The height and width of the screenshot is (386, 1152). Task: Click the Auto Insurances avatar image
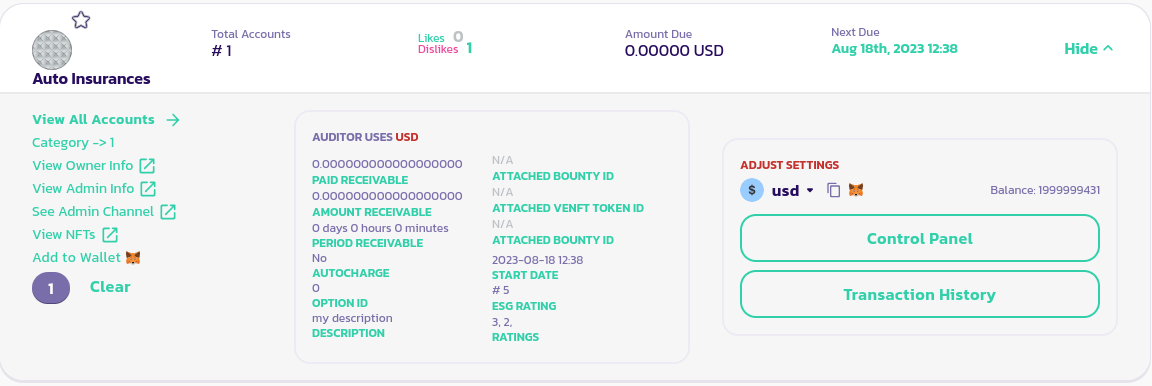[52, 50]
